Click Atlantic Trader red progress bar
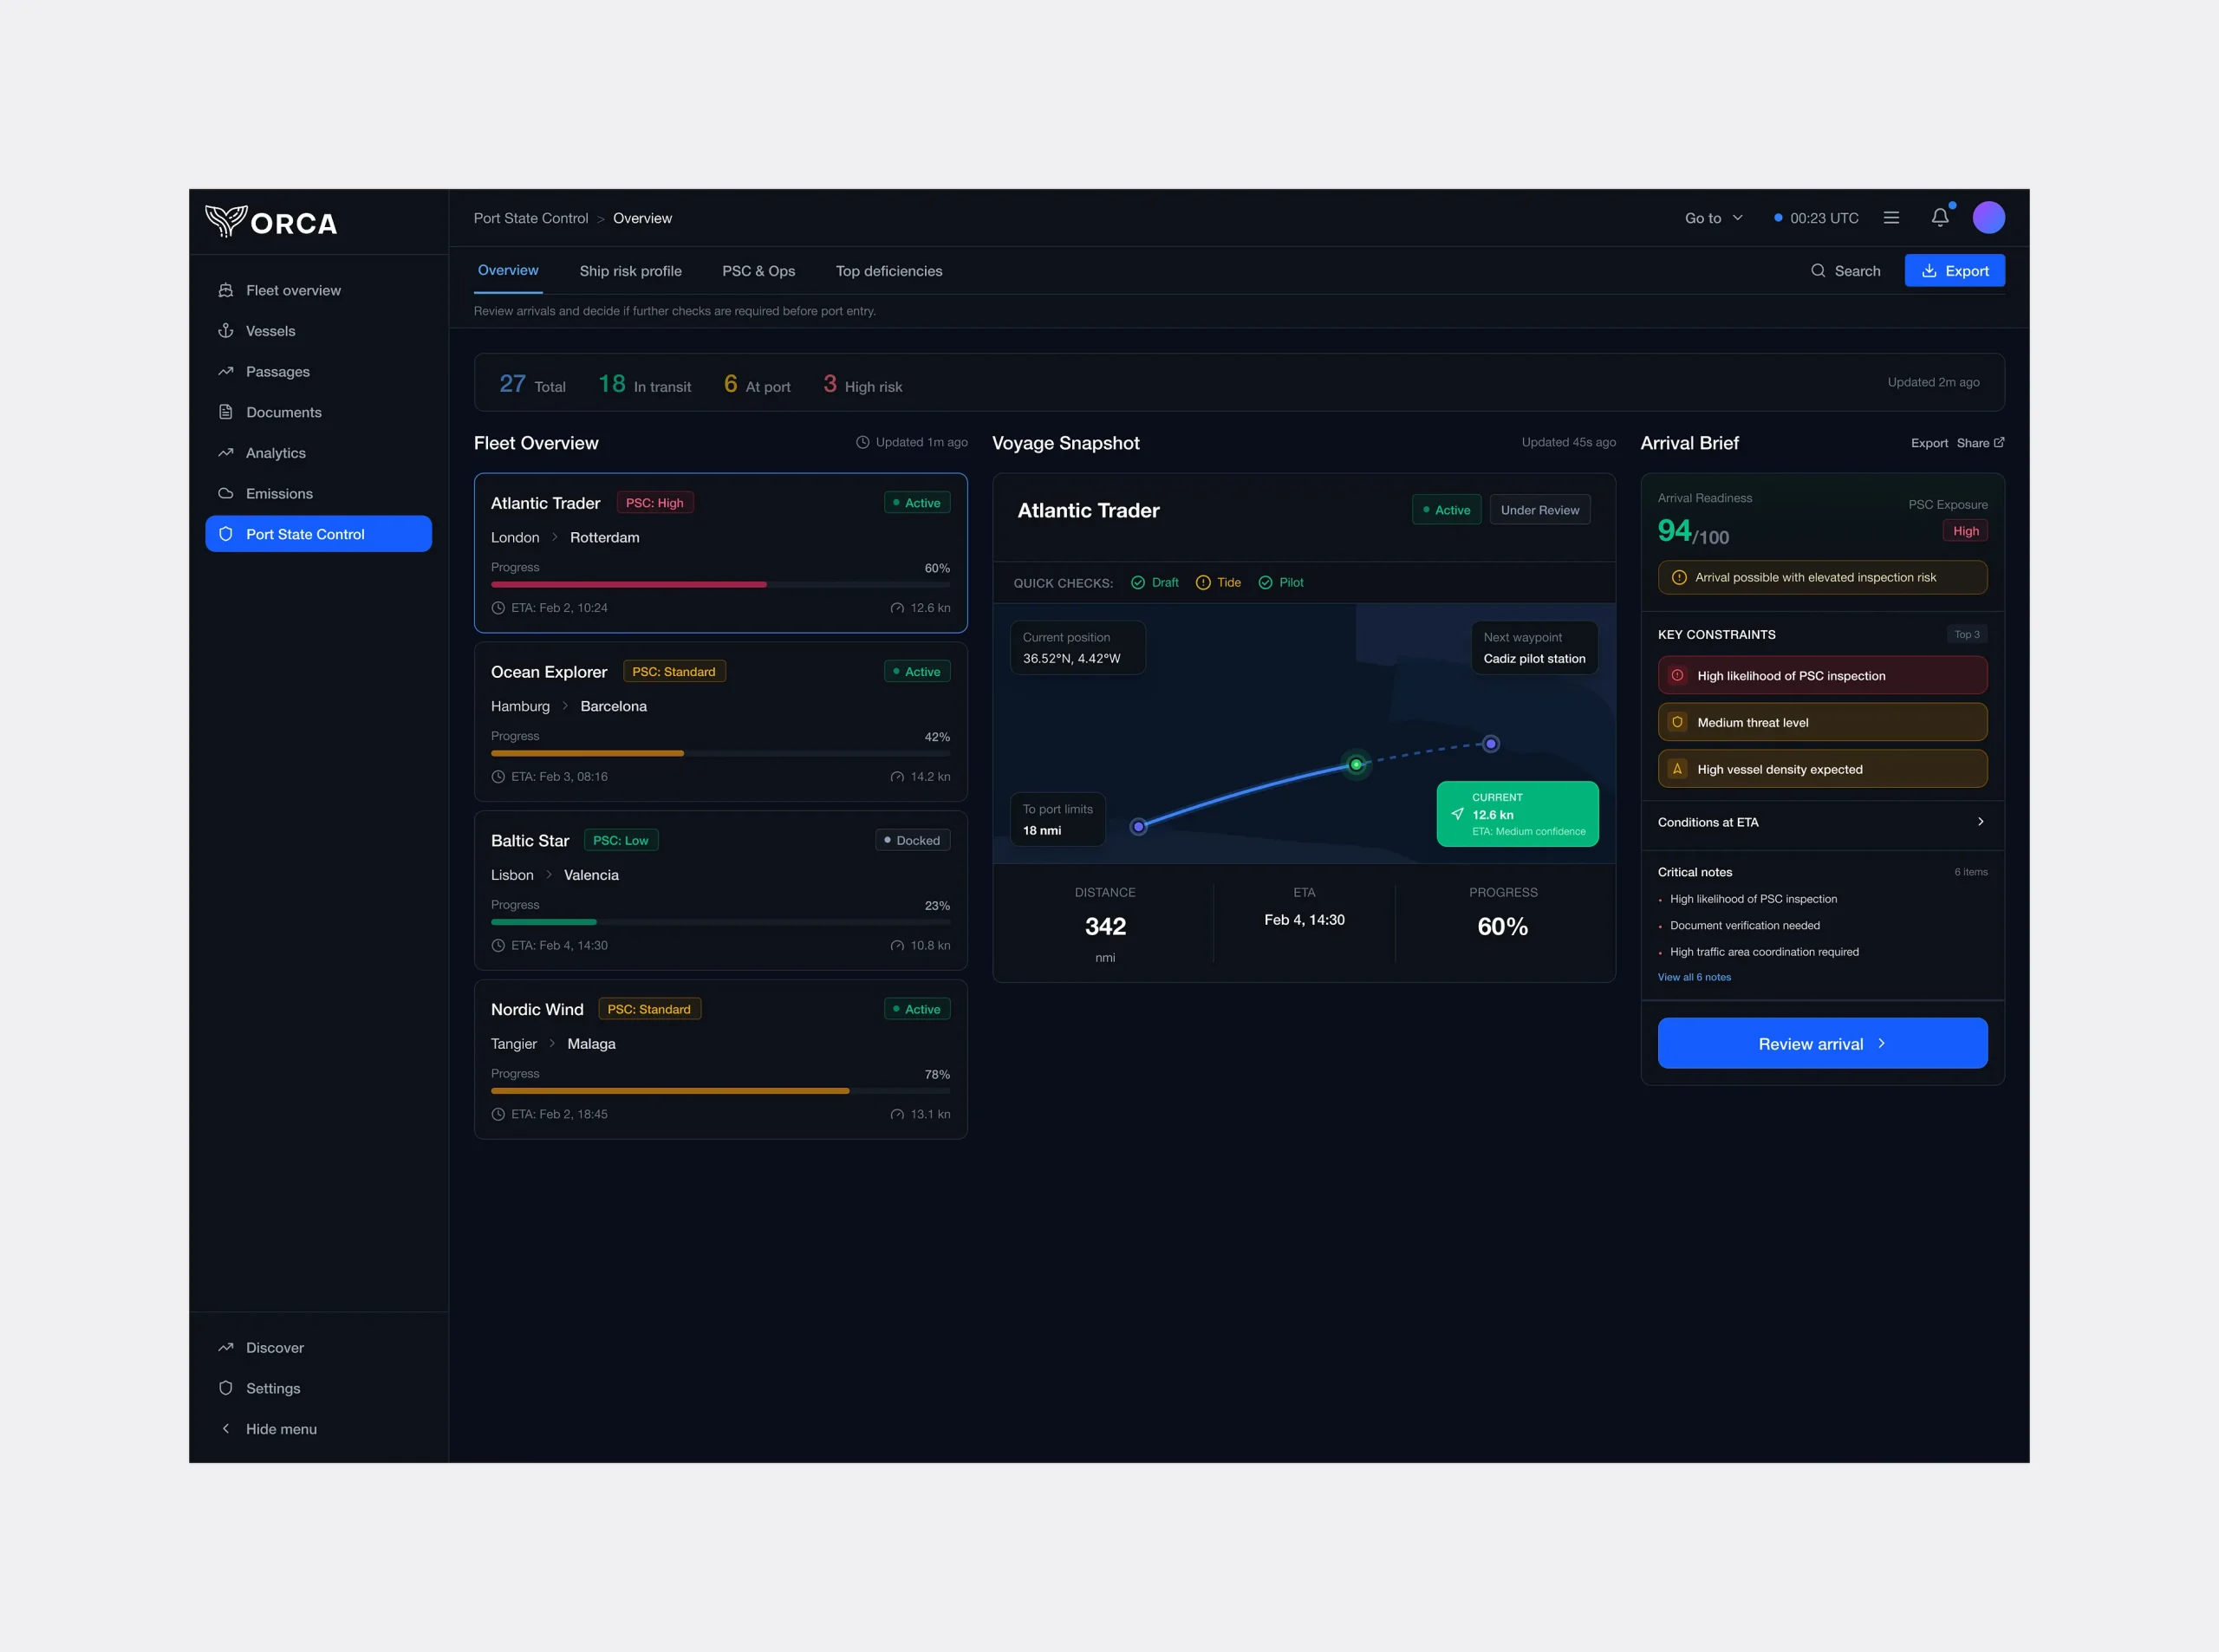2219x1652 pixels. 628,584
